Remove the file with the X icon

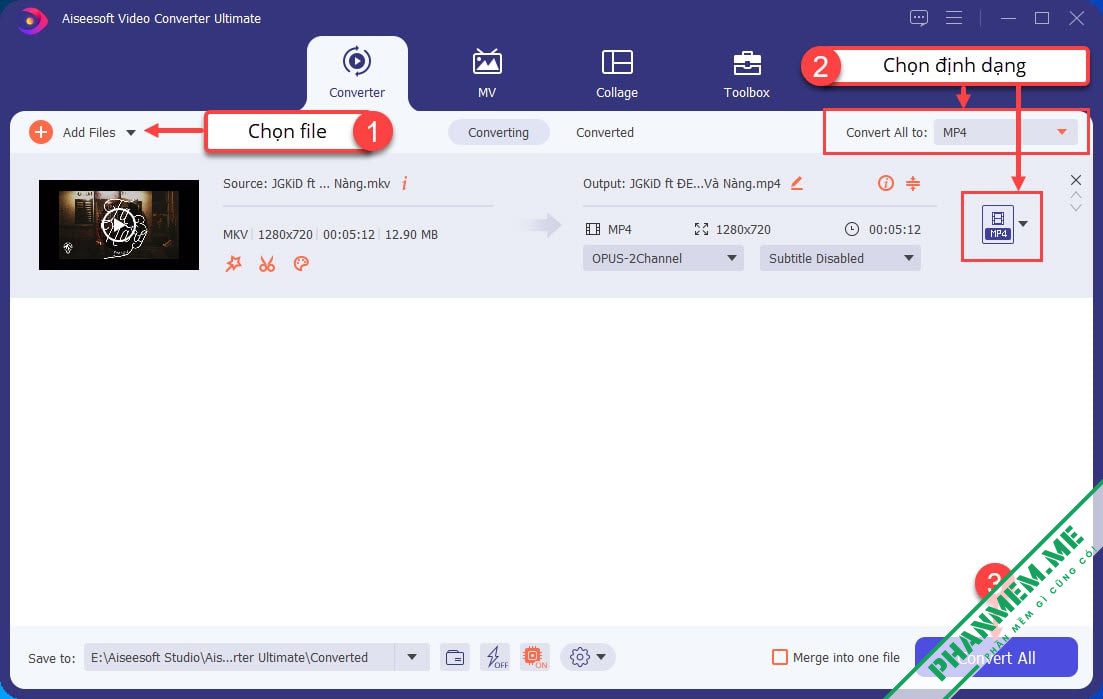[1076, 179]
